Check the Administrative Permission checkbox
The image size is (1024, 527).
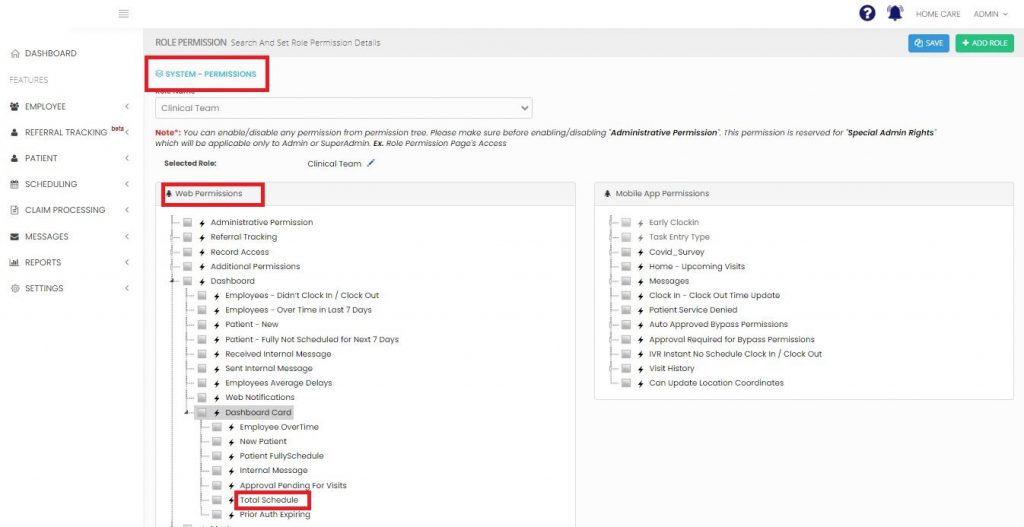tap(188, 223)
